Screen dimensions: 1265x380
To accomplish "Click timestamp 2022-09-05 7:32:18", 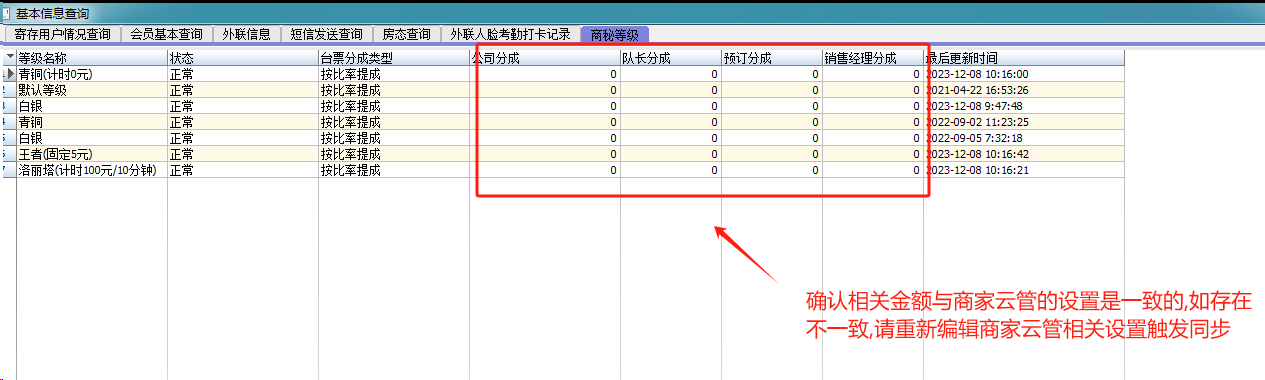I will [974, 138].
